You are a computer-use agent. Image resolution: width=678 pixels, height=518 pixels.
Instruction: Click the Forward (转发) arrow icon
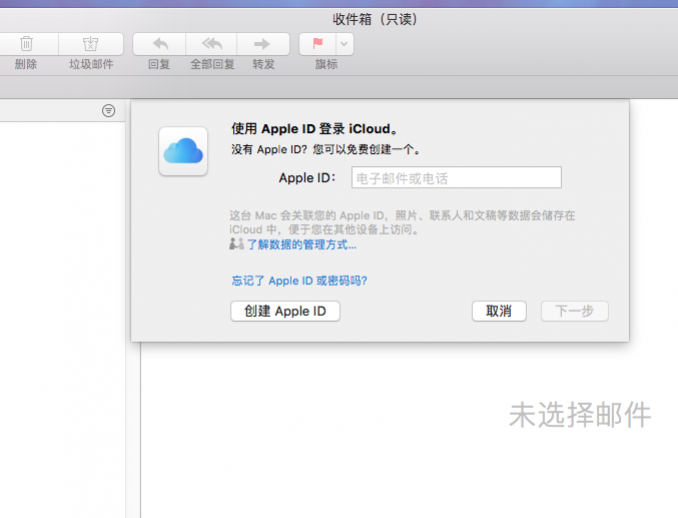click(x=262, y=44)
